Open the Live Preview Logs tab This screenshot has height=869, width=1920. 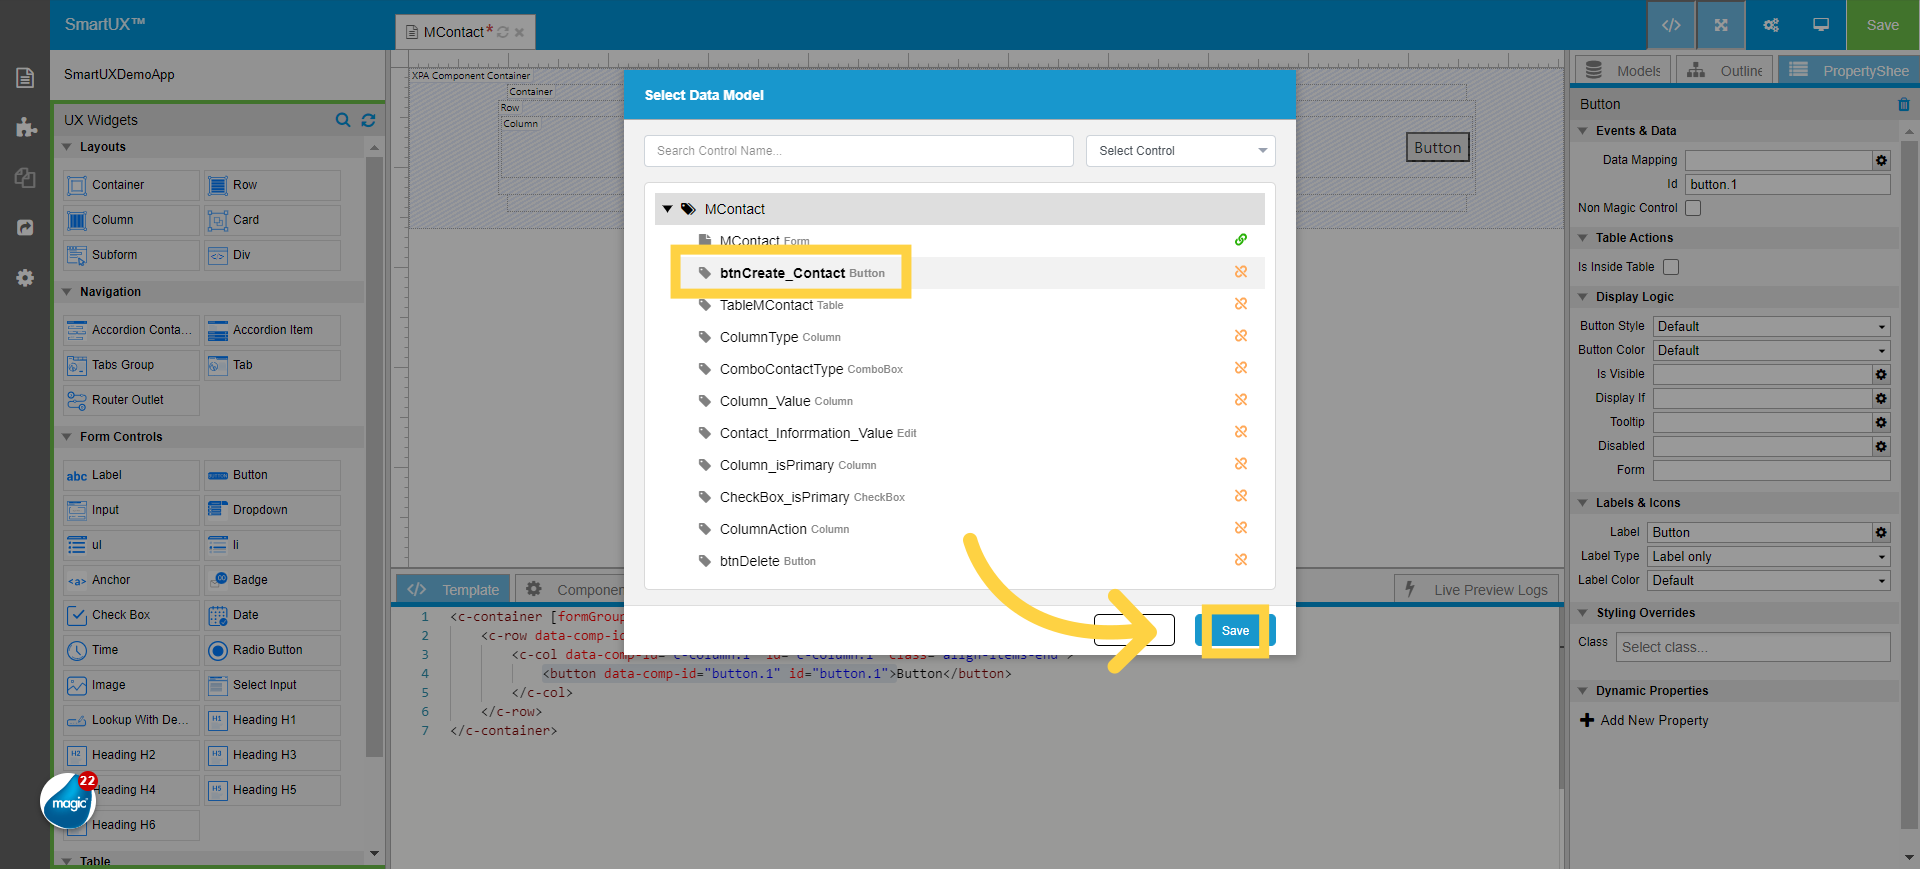click(x=1476, y=590)
